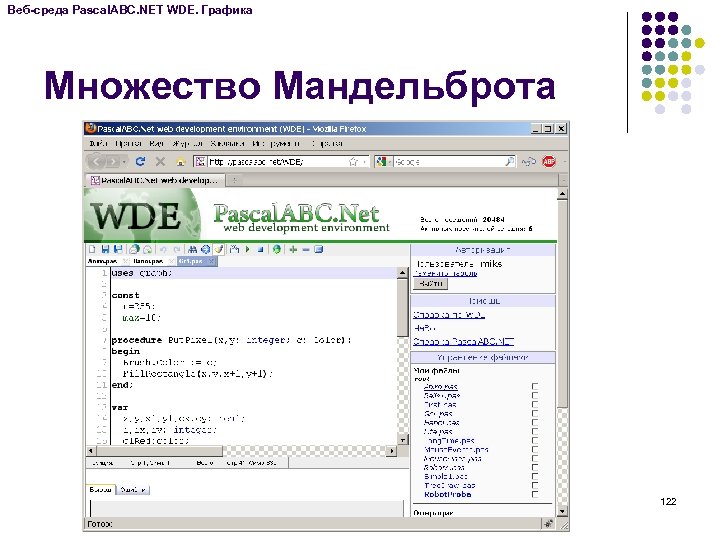This screenshot has width=720, height=540.
Task: Click the first Save floppy-disk icon
Action: click(106, 249)
